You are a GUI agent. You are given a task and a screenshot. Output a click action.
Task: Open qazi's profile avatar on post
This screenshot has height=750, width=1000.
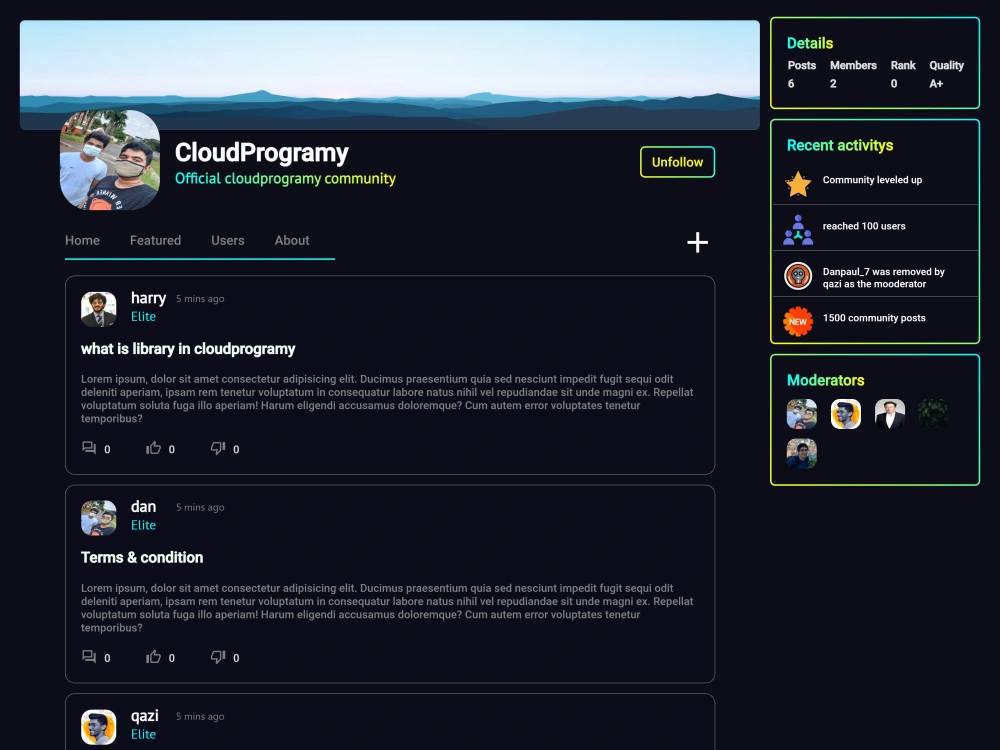(99, 727)
